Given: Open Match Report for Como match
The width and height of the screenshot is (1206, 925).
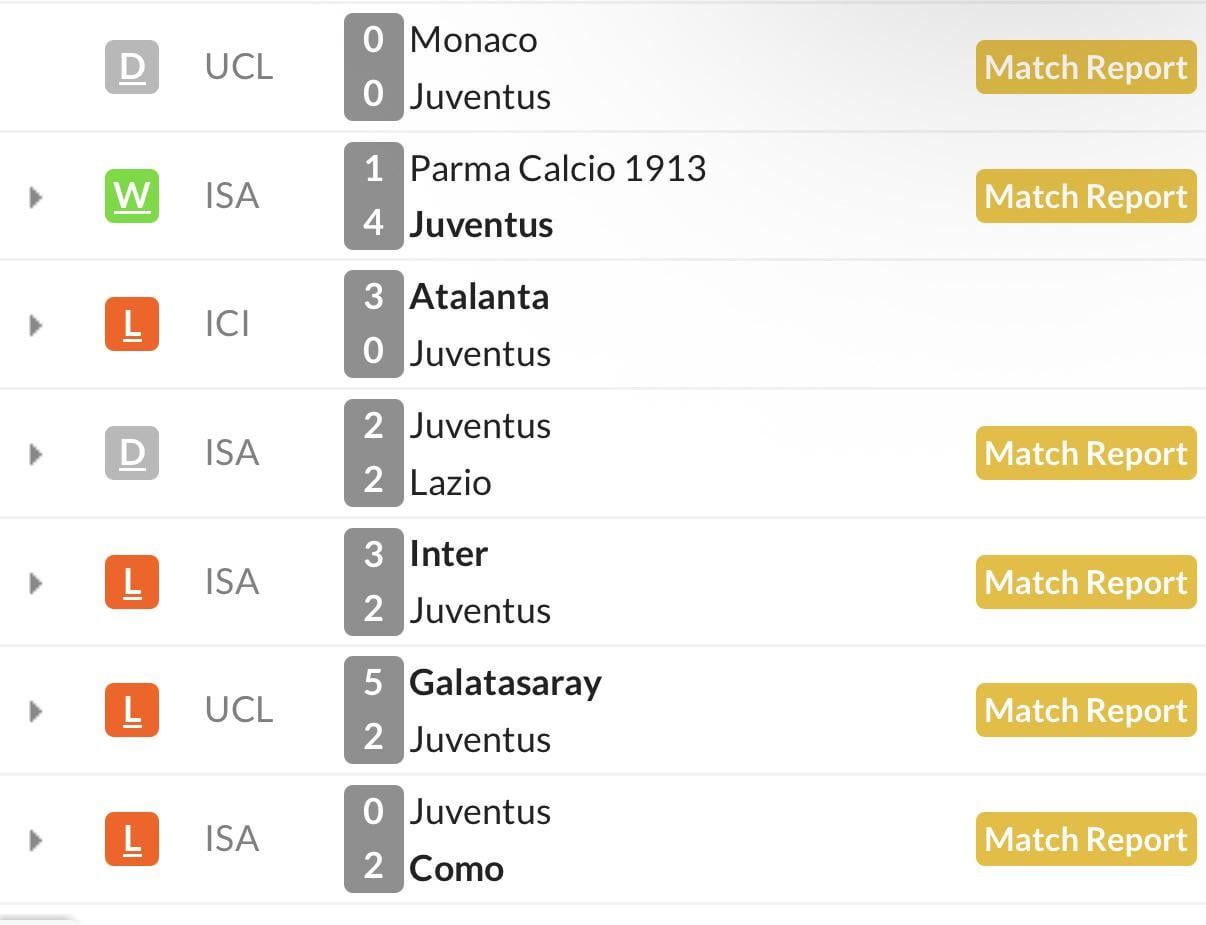Looking at the screenshot, I should pos(1086,839).
